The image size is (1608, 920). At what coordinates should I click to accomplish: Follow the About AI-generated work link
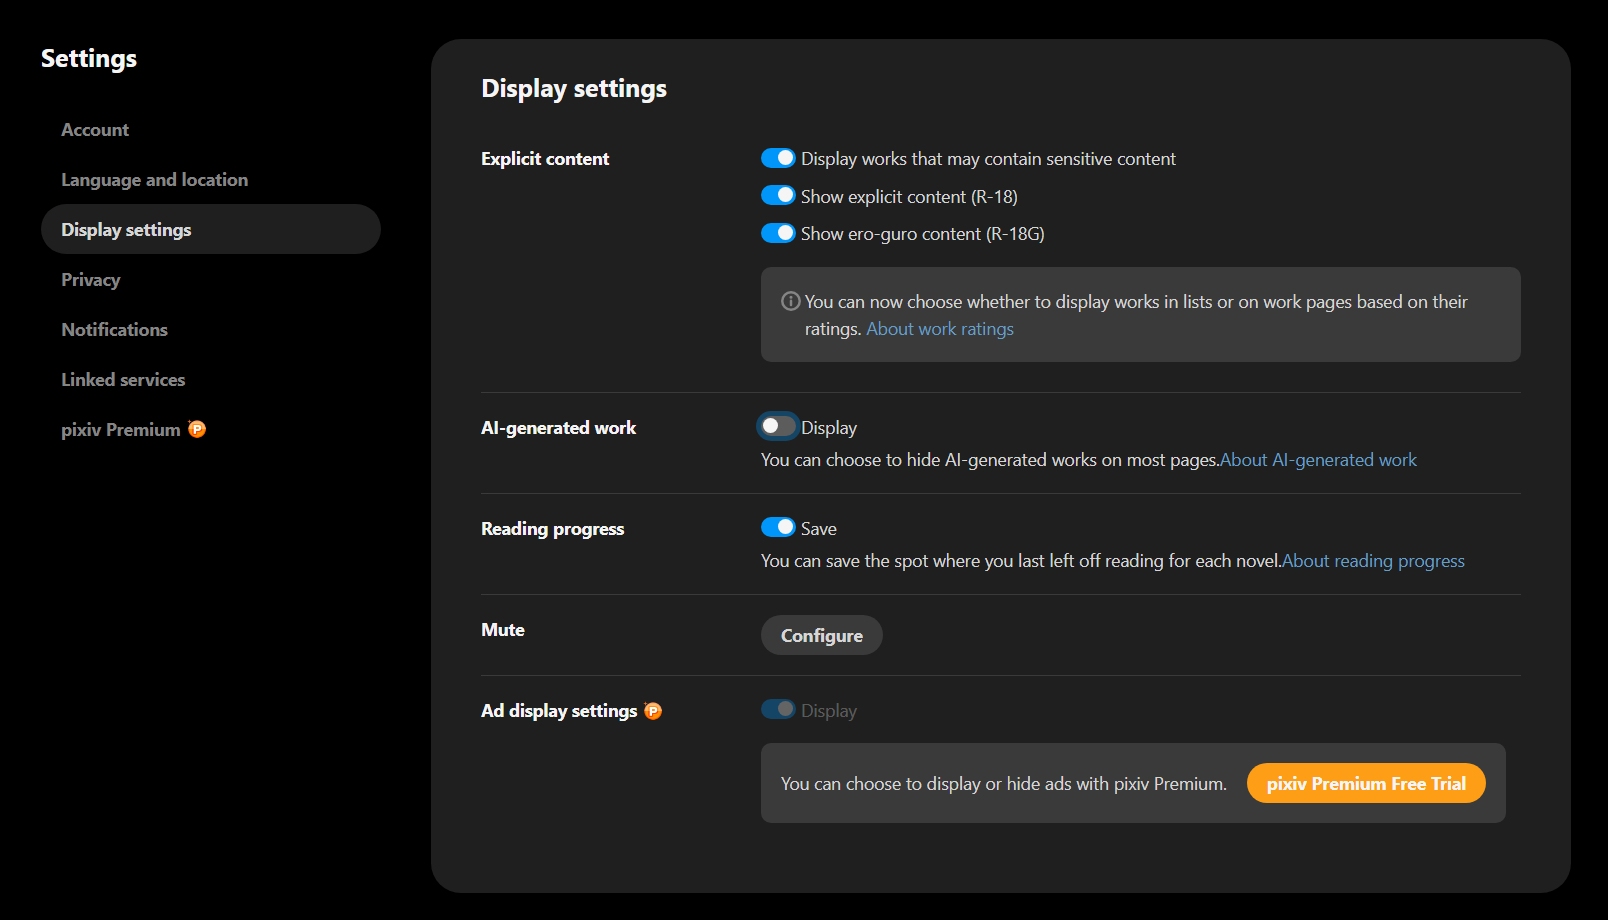(1318, 460)
